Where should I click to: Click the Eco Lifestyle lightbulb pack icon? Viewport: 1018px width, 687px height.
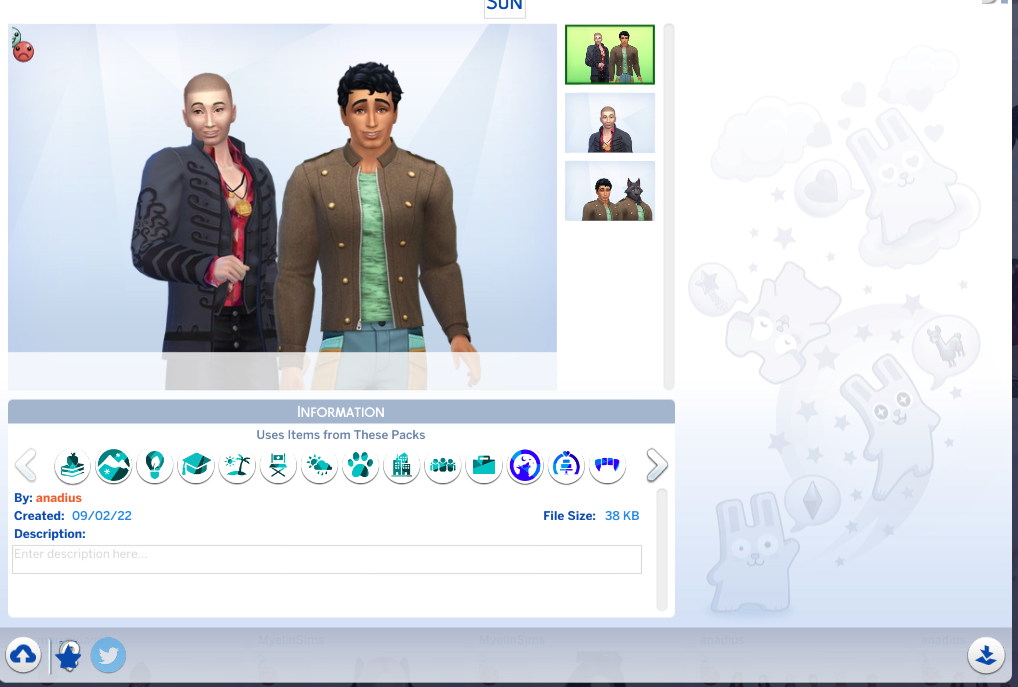155,466
